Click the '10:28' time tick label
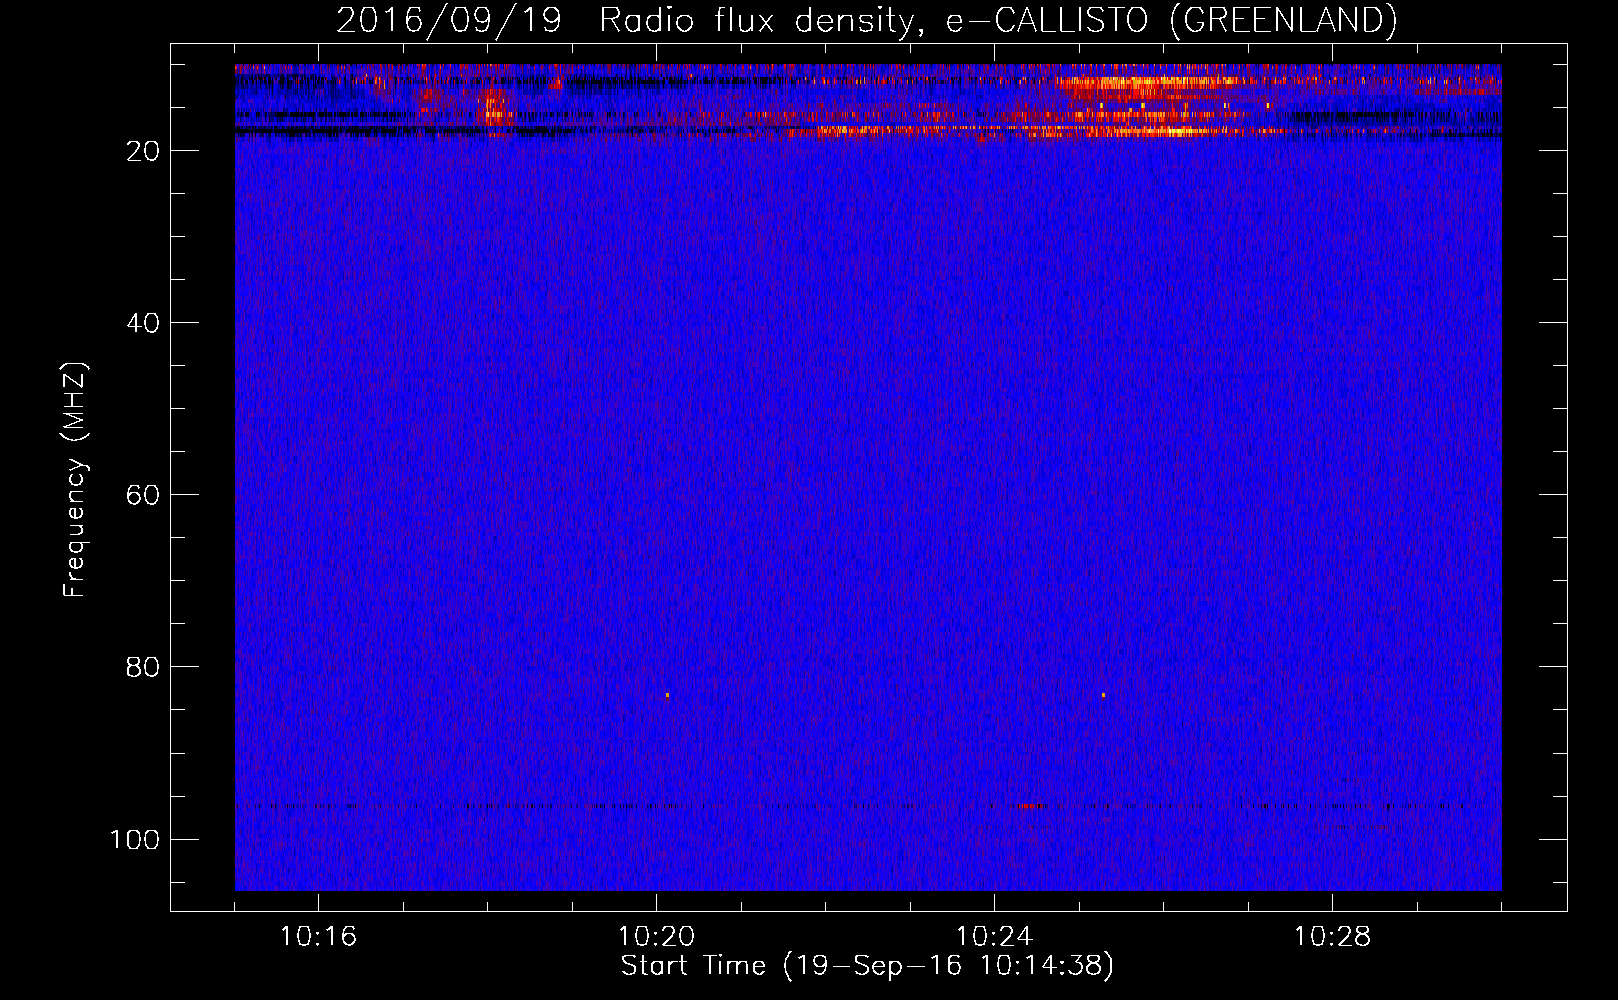The image size is (1618, 1000). [x=1332, y=937]
